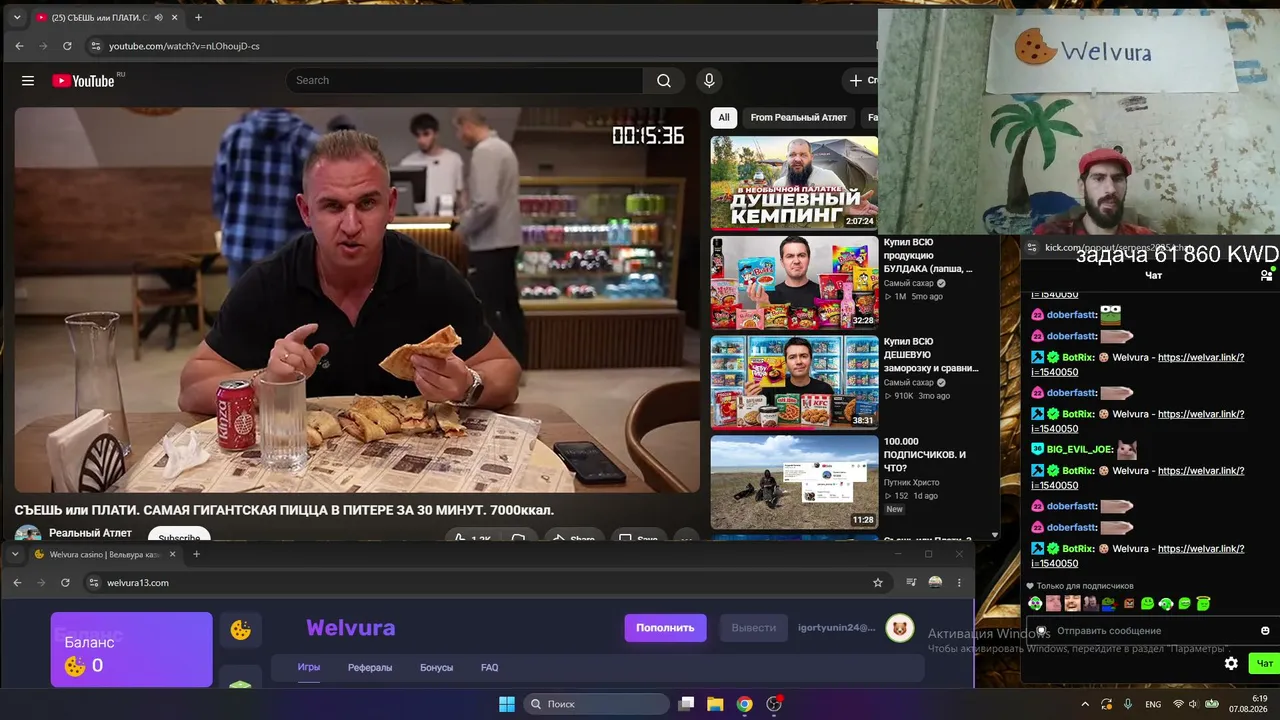Select the 'From Реальный Атлет' filter chip
Screen dimensions: 1280x720
point(799,118)
